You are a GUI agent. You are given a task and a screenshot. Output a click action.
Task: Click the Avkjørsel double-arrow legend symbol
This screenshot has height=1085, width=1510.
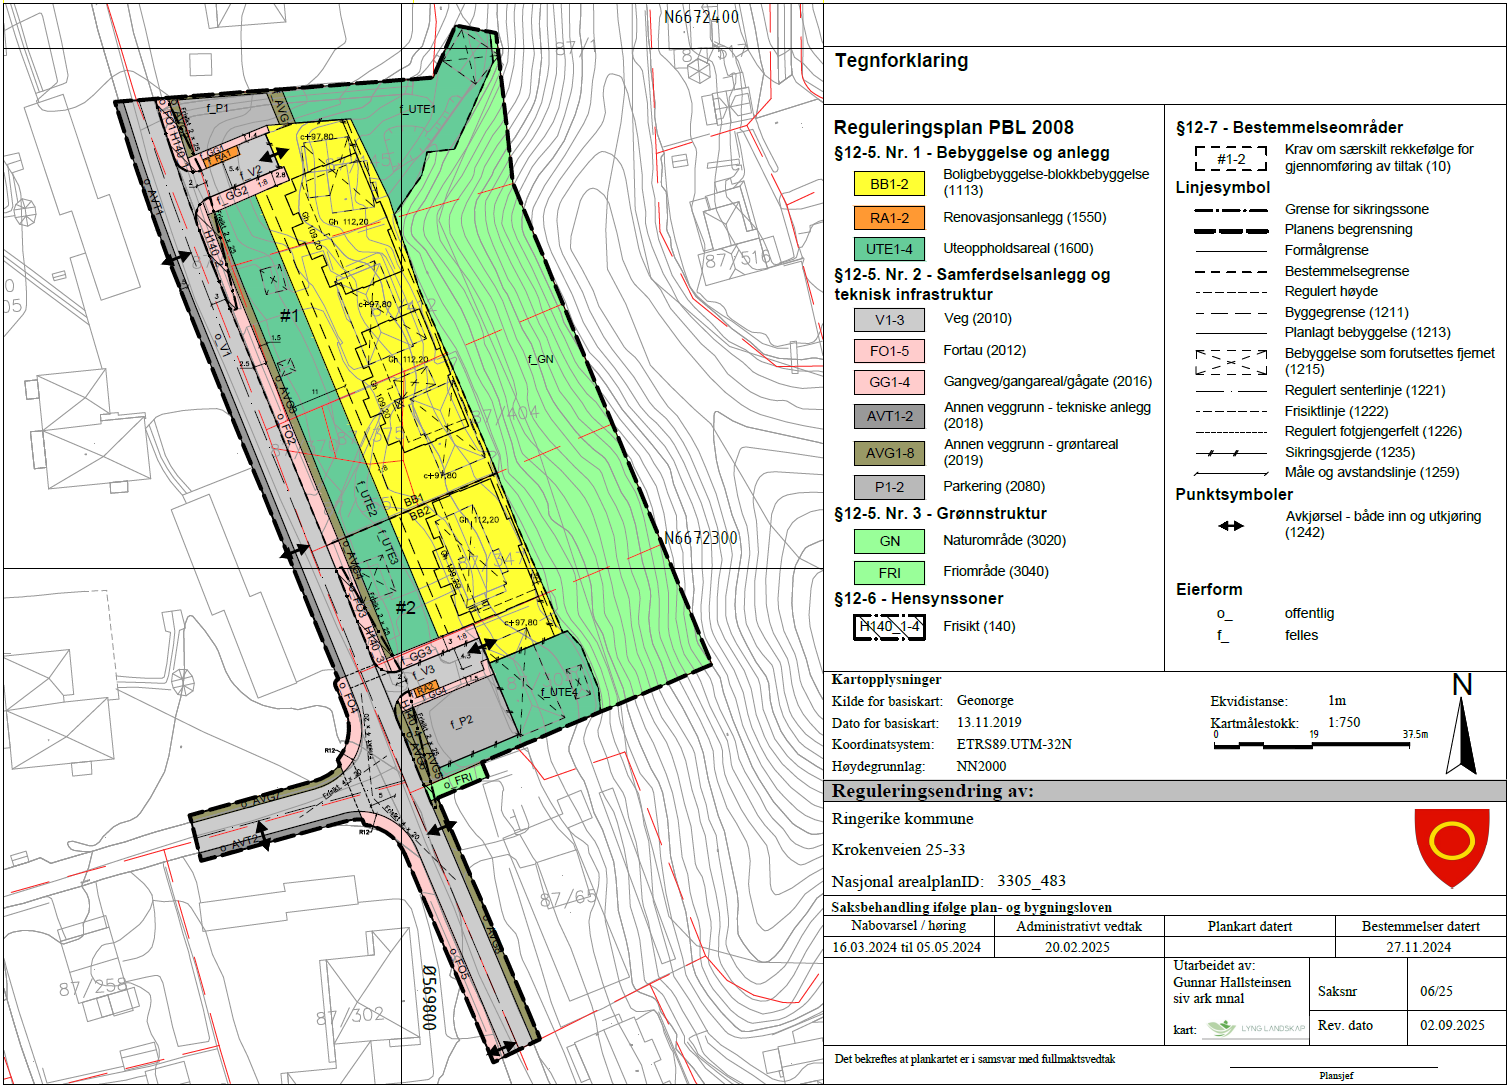(1231, 525)
